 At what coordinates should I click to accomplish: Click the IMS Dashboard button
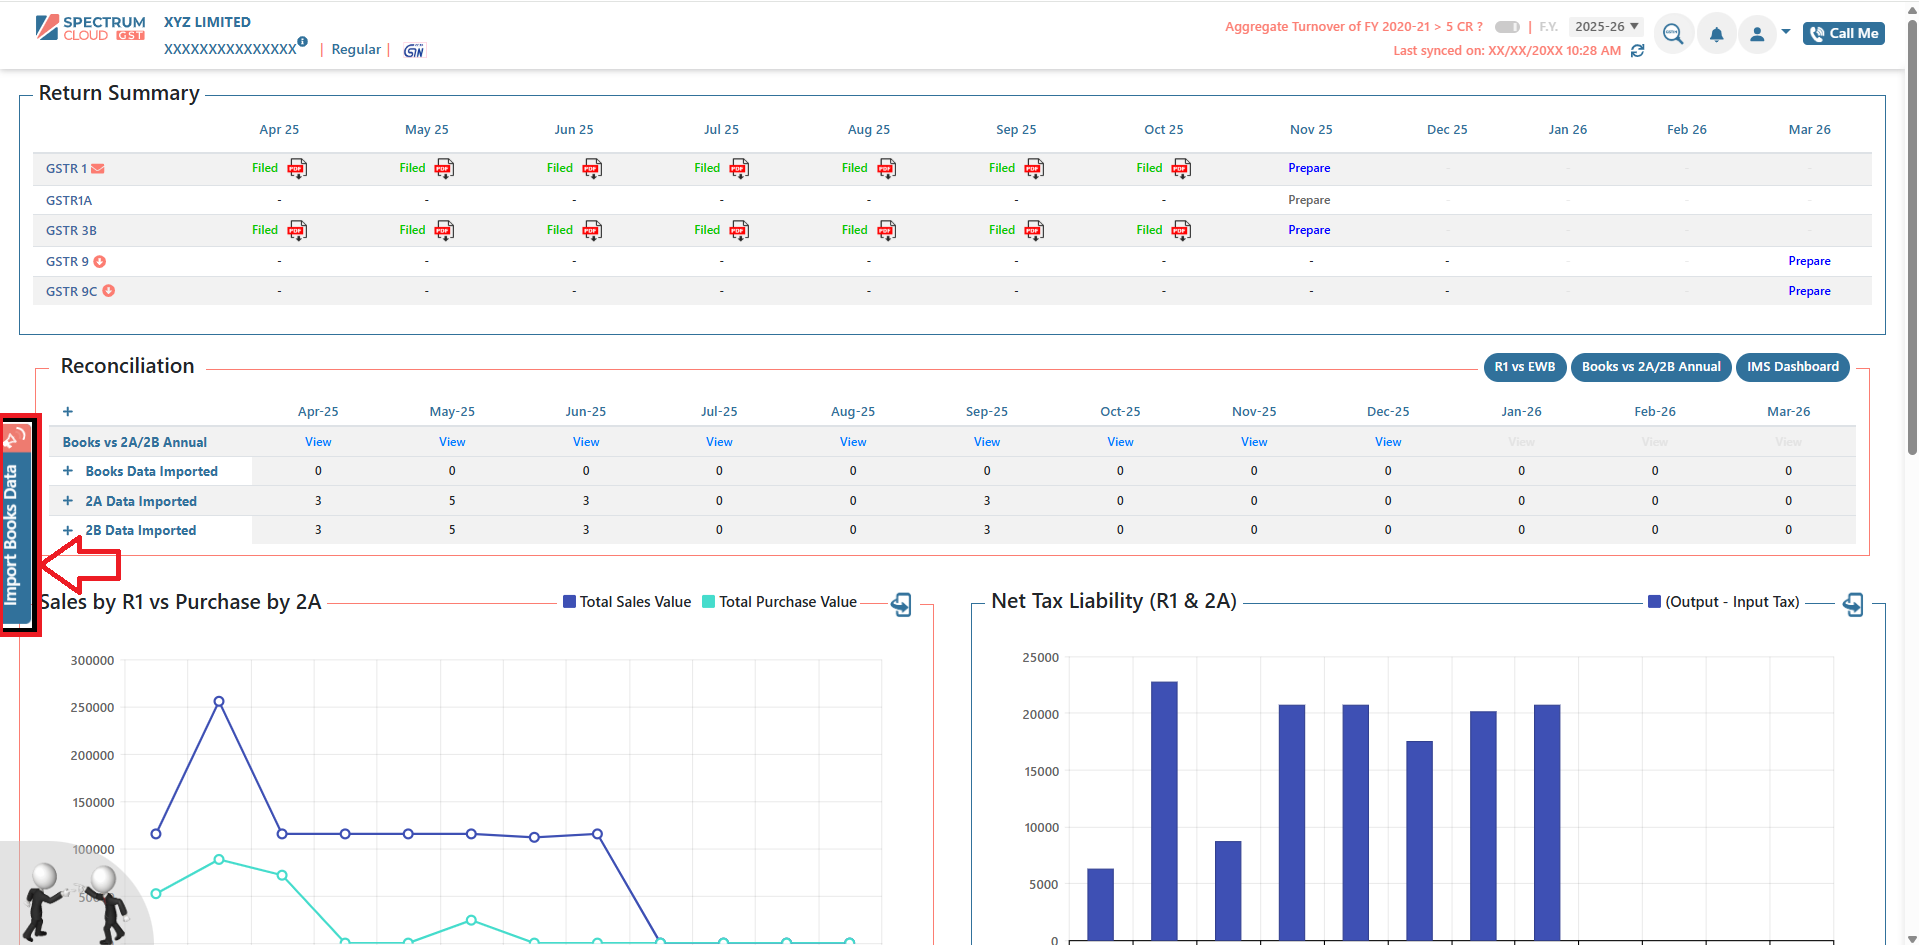pos(1792,367)
